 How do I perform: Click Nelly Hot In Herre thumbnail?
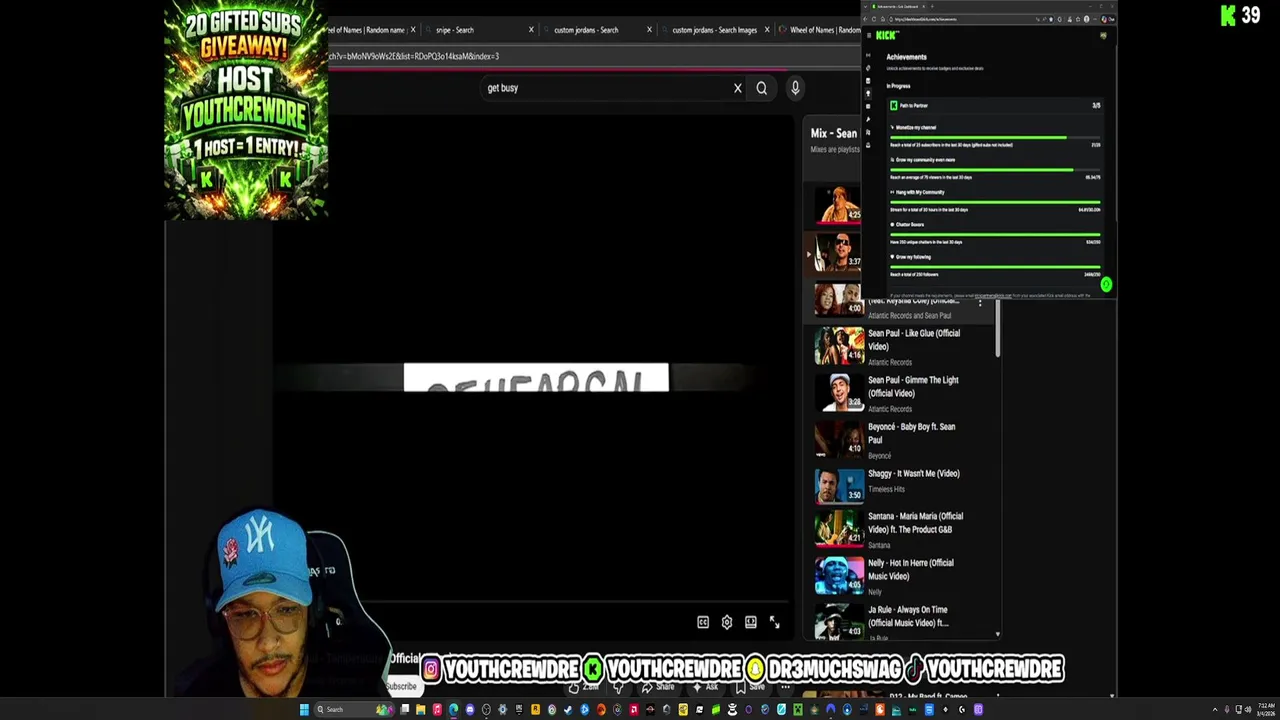click(x=838, y=576)
